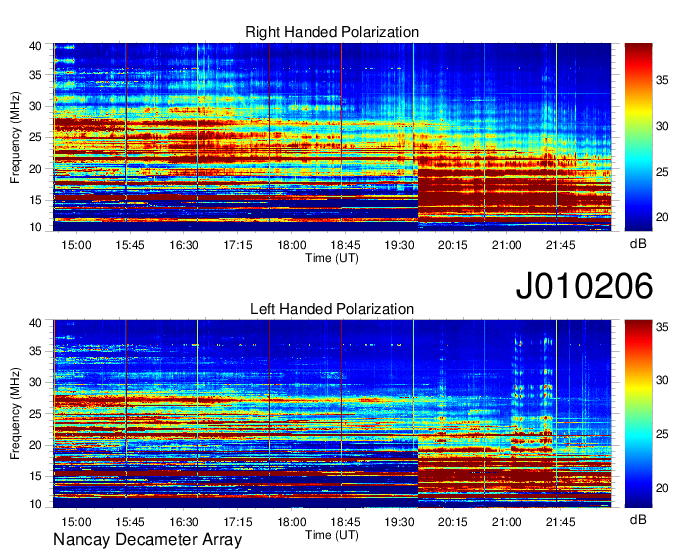Viewport: 680px width, 552px height.
Task: Click Time (UT) label under Right Handed plot
Action: [332, 258]
